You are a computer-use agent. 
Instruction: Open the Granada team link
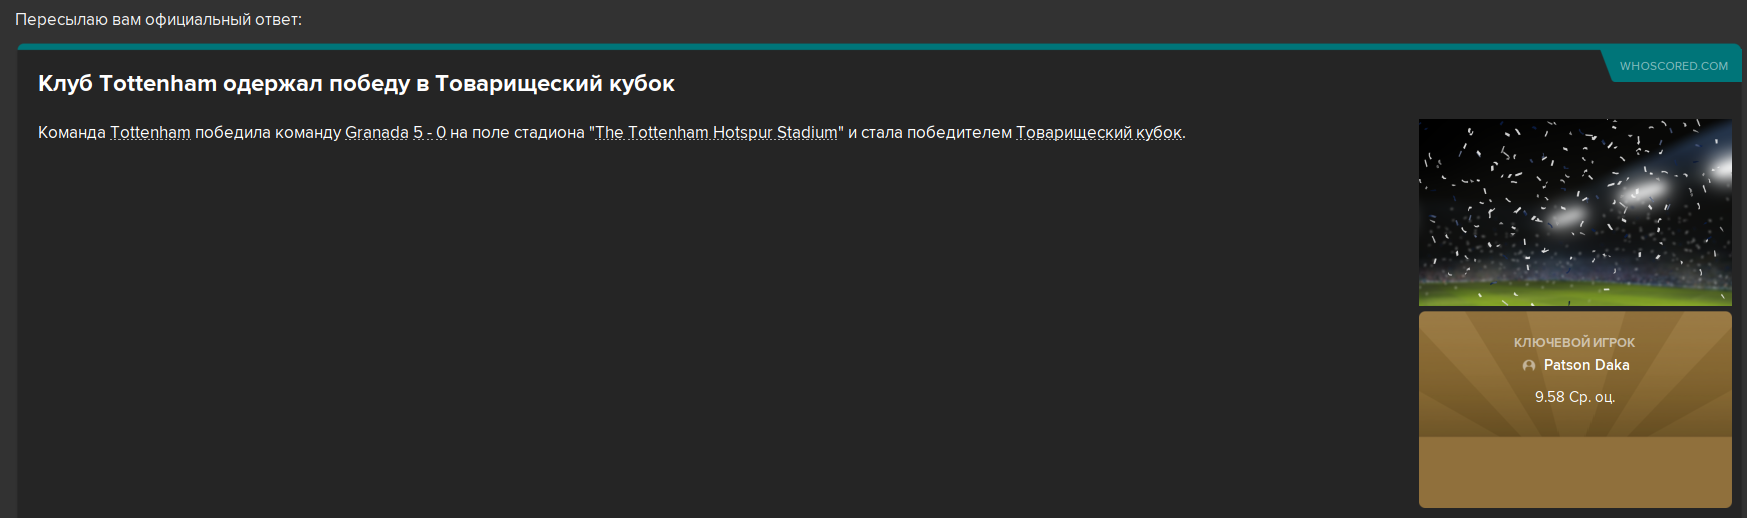[377, 133]
